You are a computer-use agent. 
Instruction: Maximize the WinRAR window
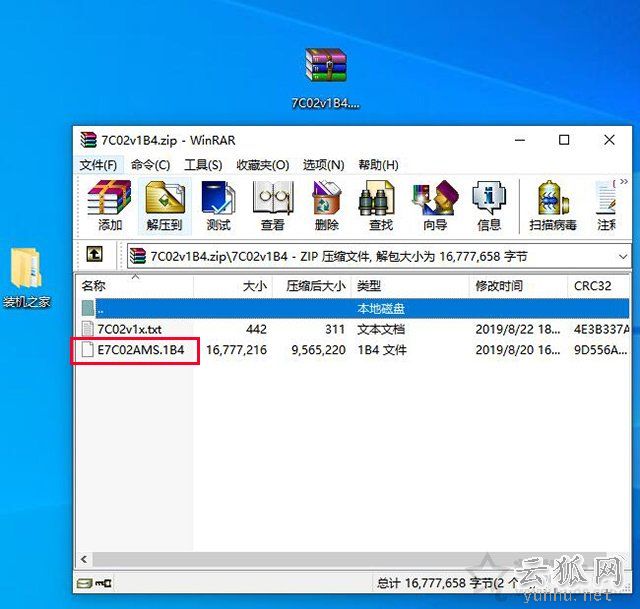564,140
